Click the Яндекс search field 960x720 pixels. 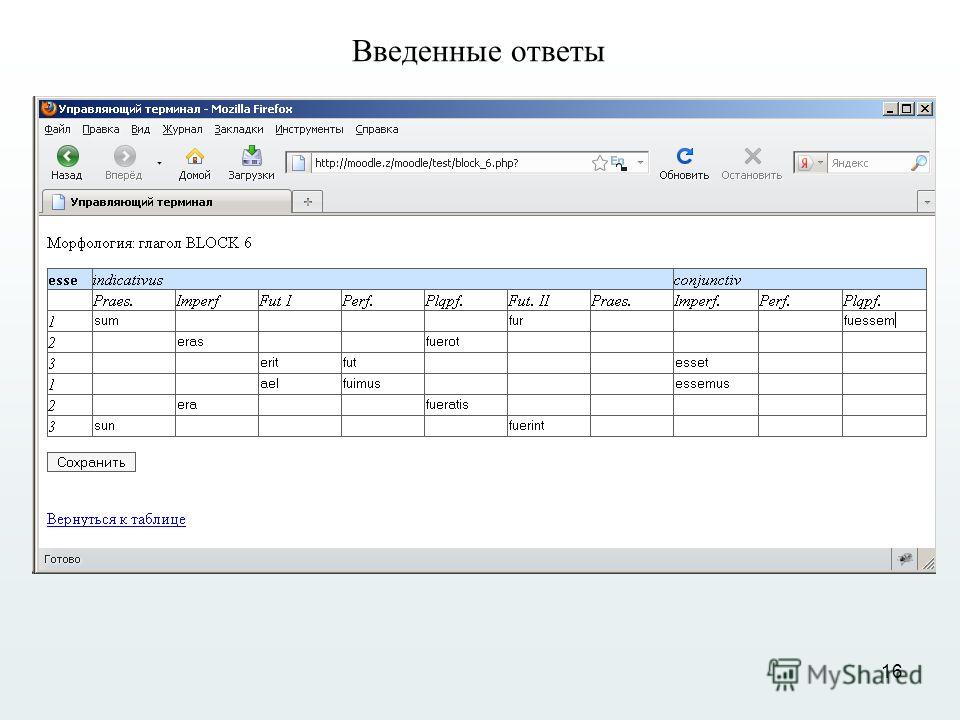coord(868,163)
